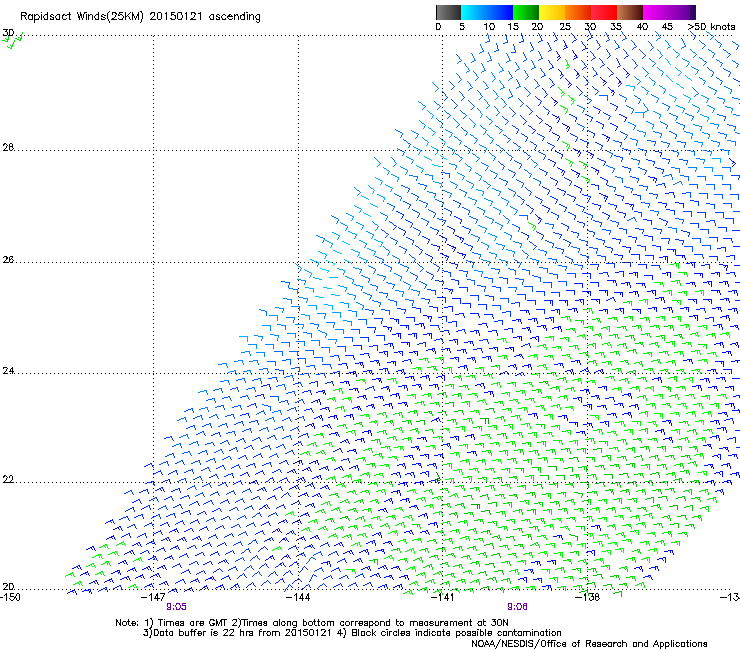Click the purple '9:06' time stamp
This screenshot has height=650, width=740.
click(x=517, y=607)
